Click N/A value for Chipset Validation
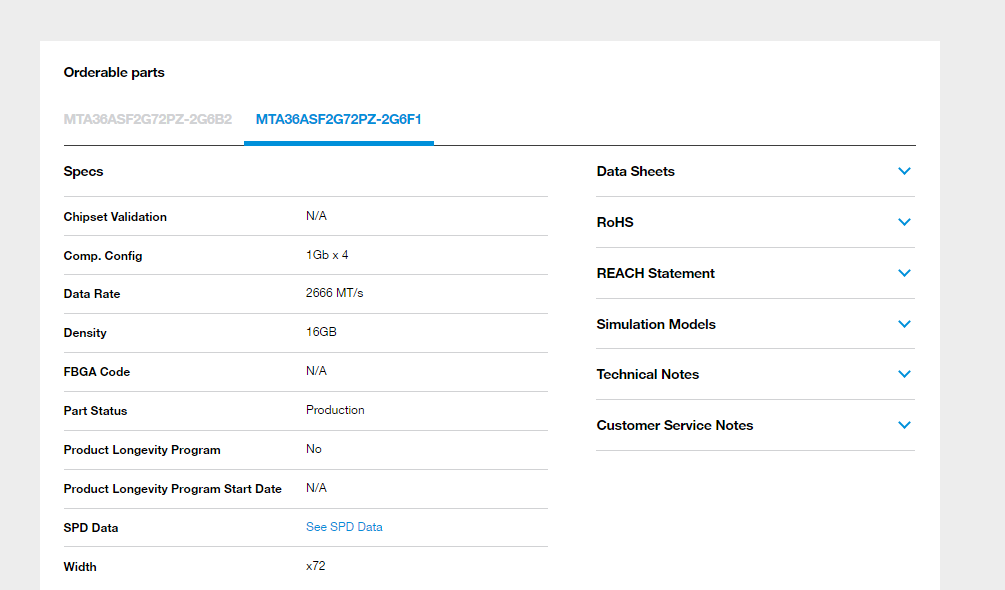The width and height of the screenshot is (1005, 590). click(x=316, y=216)
